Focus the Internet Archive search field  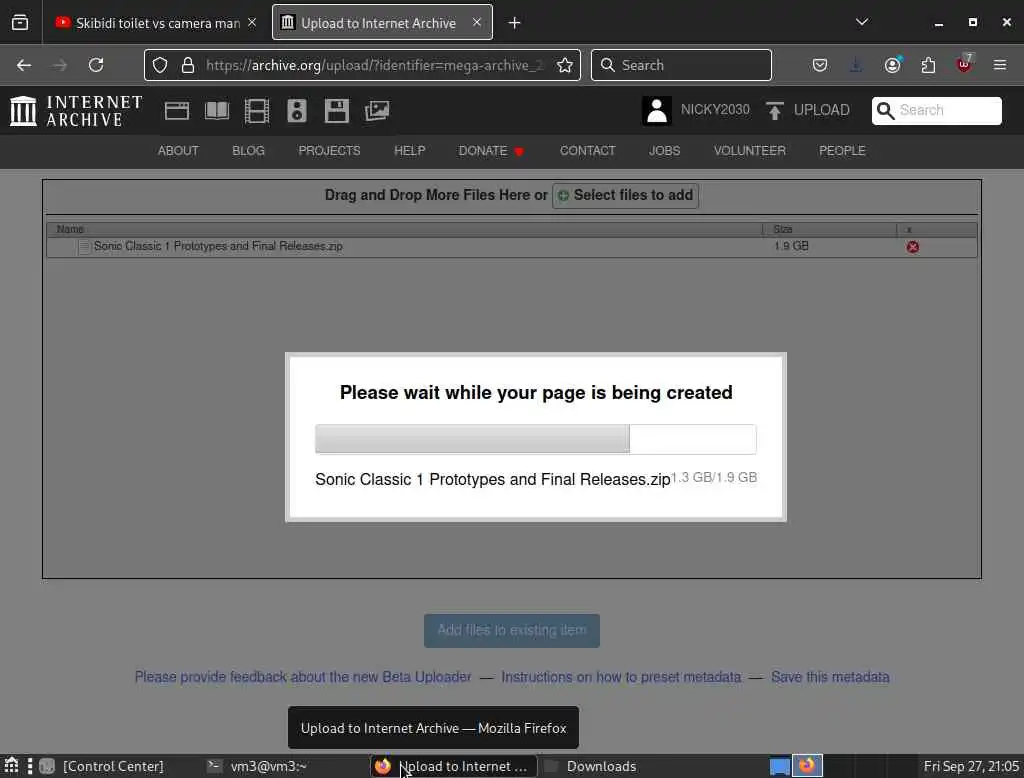click(x=936, y=110)
